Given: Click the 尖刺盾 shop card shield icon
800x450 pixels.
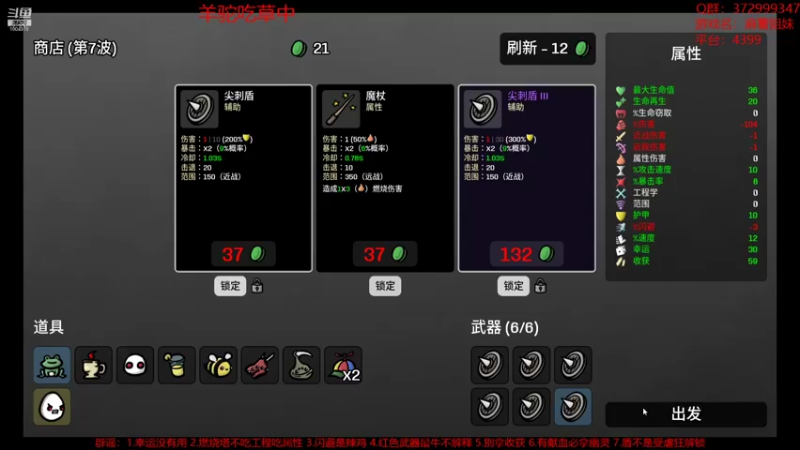Looking at the screenshot, I should [x=199, y=109].
